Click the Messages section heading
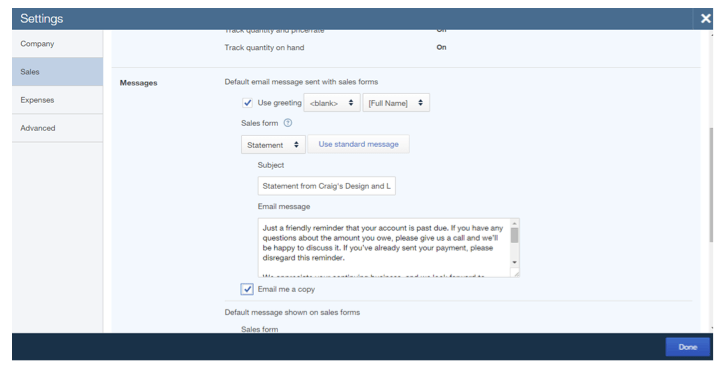Screen dimensions: 726x370 (x=138, y=83)
